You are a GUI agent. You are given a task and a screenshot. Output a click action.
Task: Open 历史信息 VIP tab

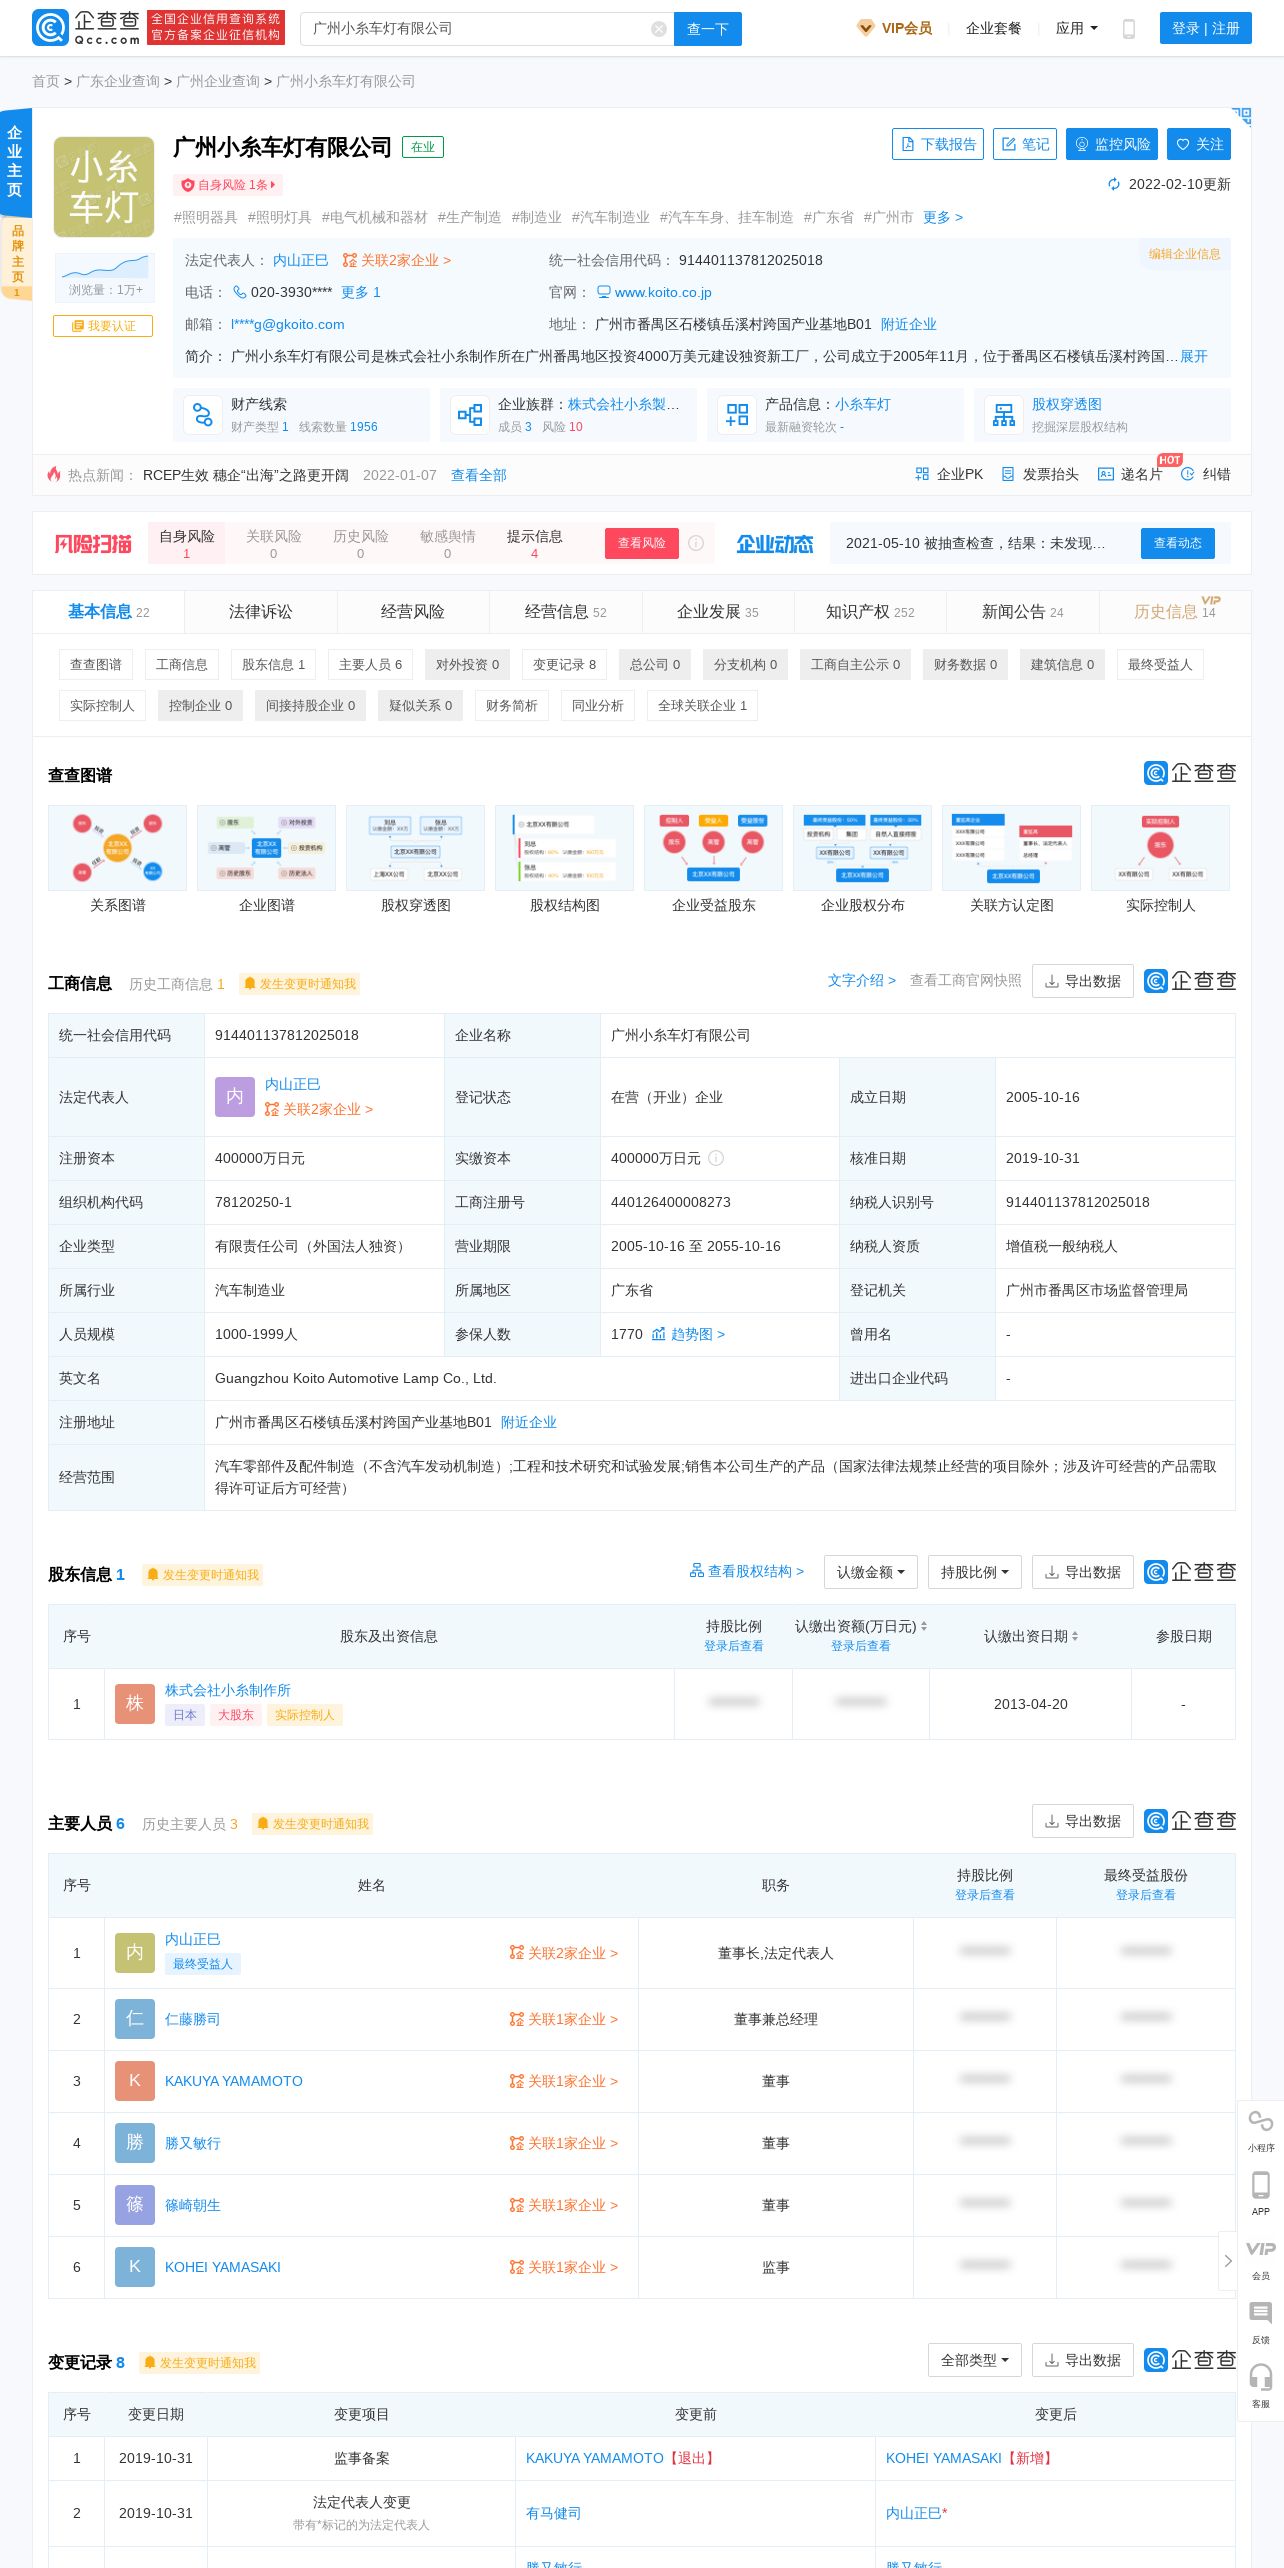[x=1175, y=612]
